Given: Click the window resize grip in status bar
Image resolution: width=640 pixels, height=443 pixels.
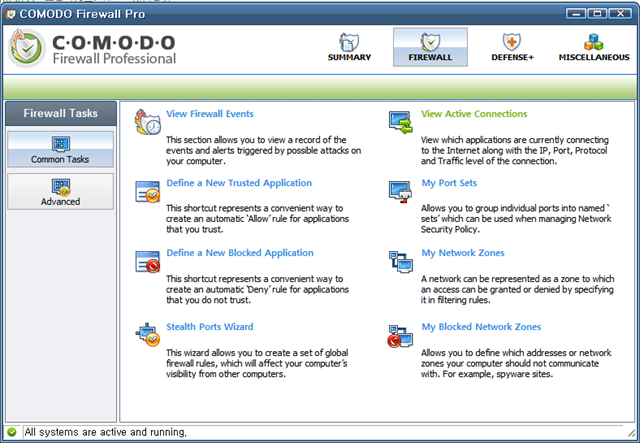Looking at the screenshot, I should click(x=632, y=432).
